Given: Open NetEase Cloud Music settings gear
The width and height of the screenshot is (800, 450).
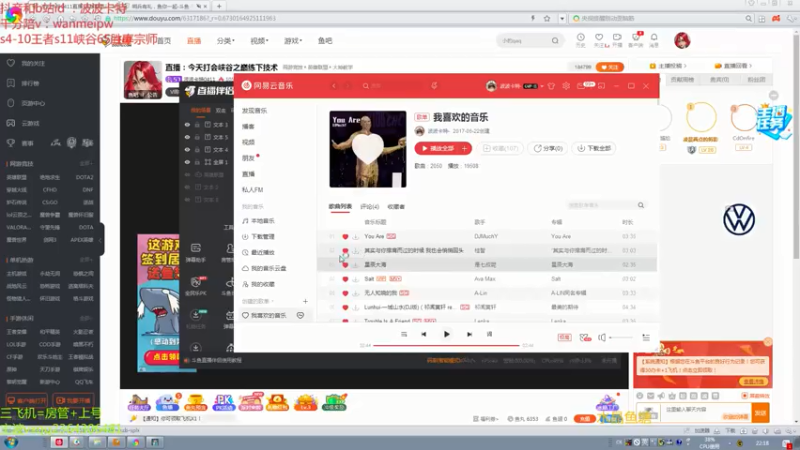Looking at the screenshot, I should 566,86.
